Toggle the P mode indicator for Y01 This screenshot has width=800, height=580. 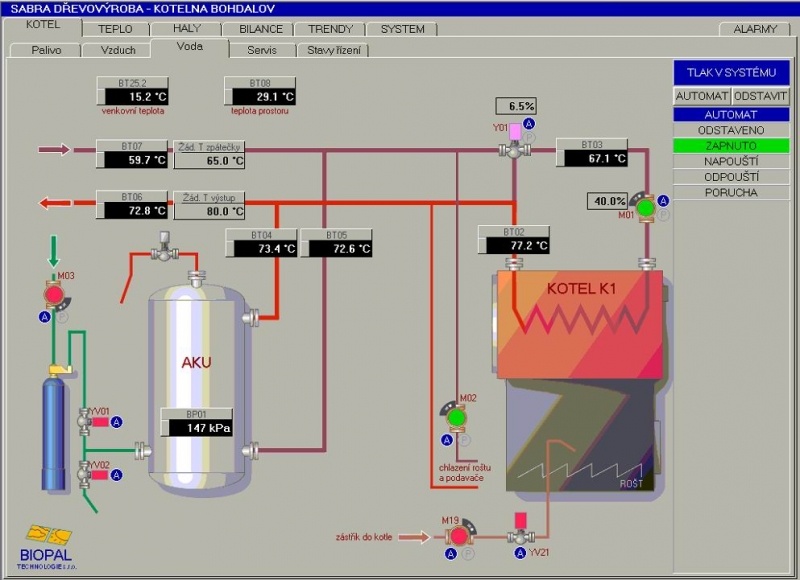[529, 137]
